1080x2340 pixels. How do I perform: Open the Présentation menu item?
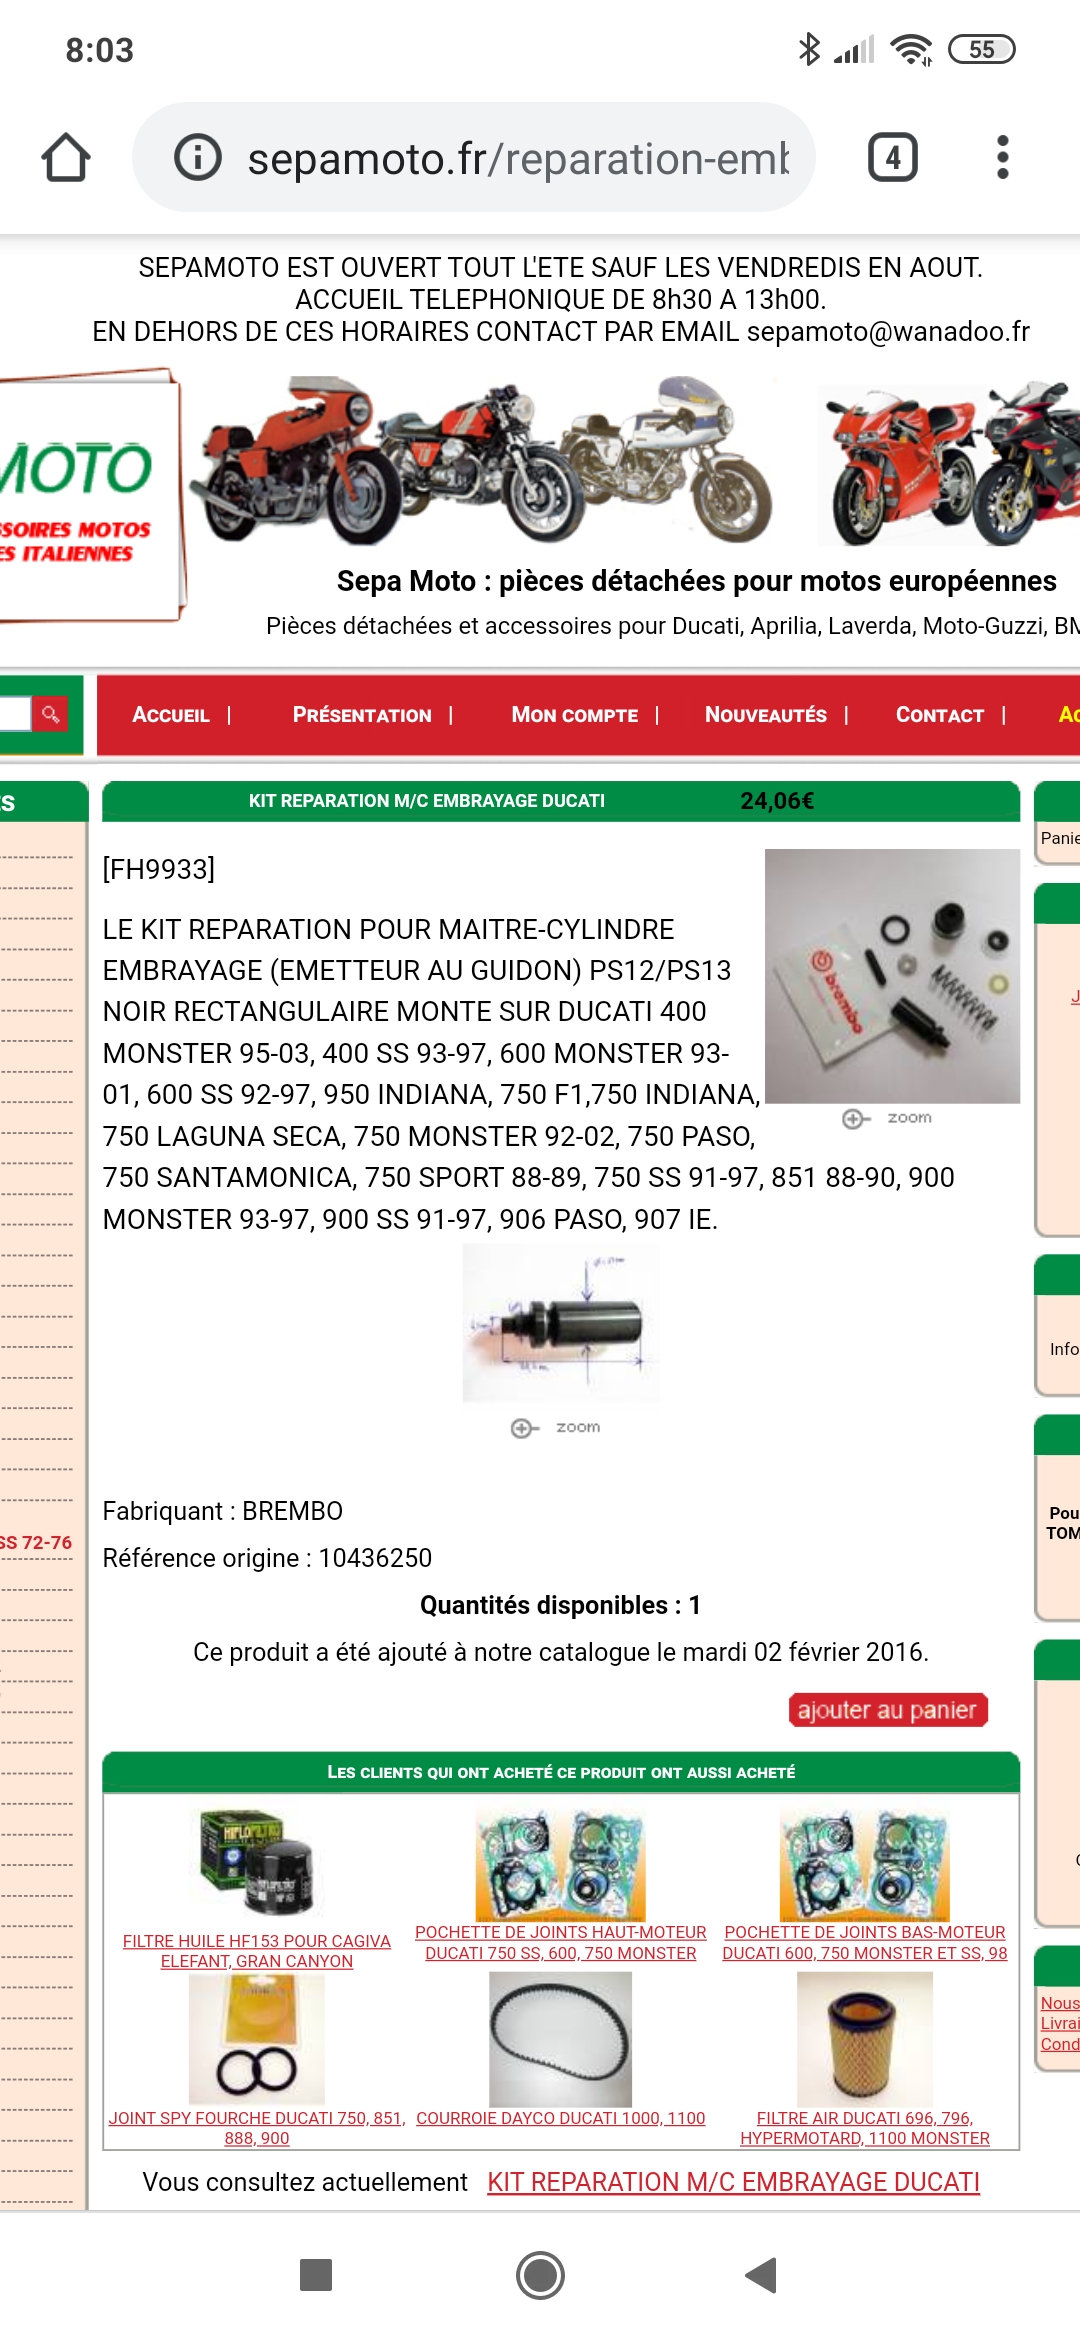pyautogui.click(x=362, y=715)
